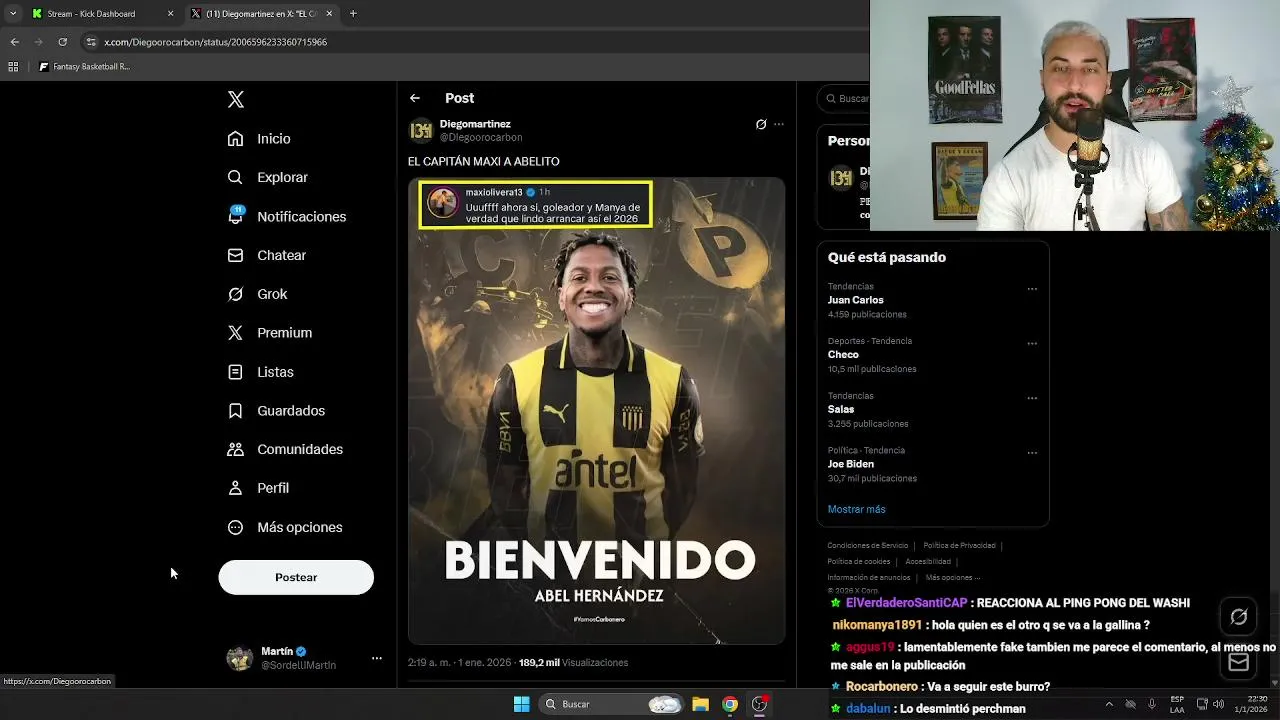This screenshot has height=720, width=1280.
Task: Click Diegomartinez profile avatar on post
Action: click(x=421, y=130)
